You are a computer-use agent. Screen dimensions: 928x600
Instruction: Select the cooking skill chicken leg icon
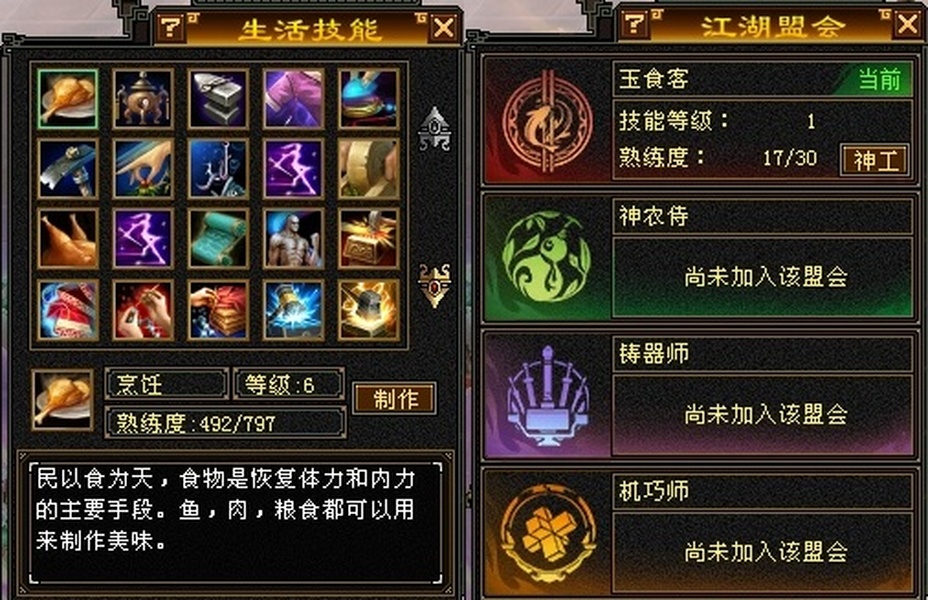point(67,99)
